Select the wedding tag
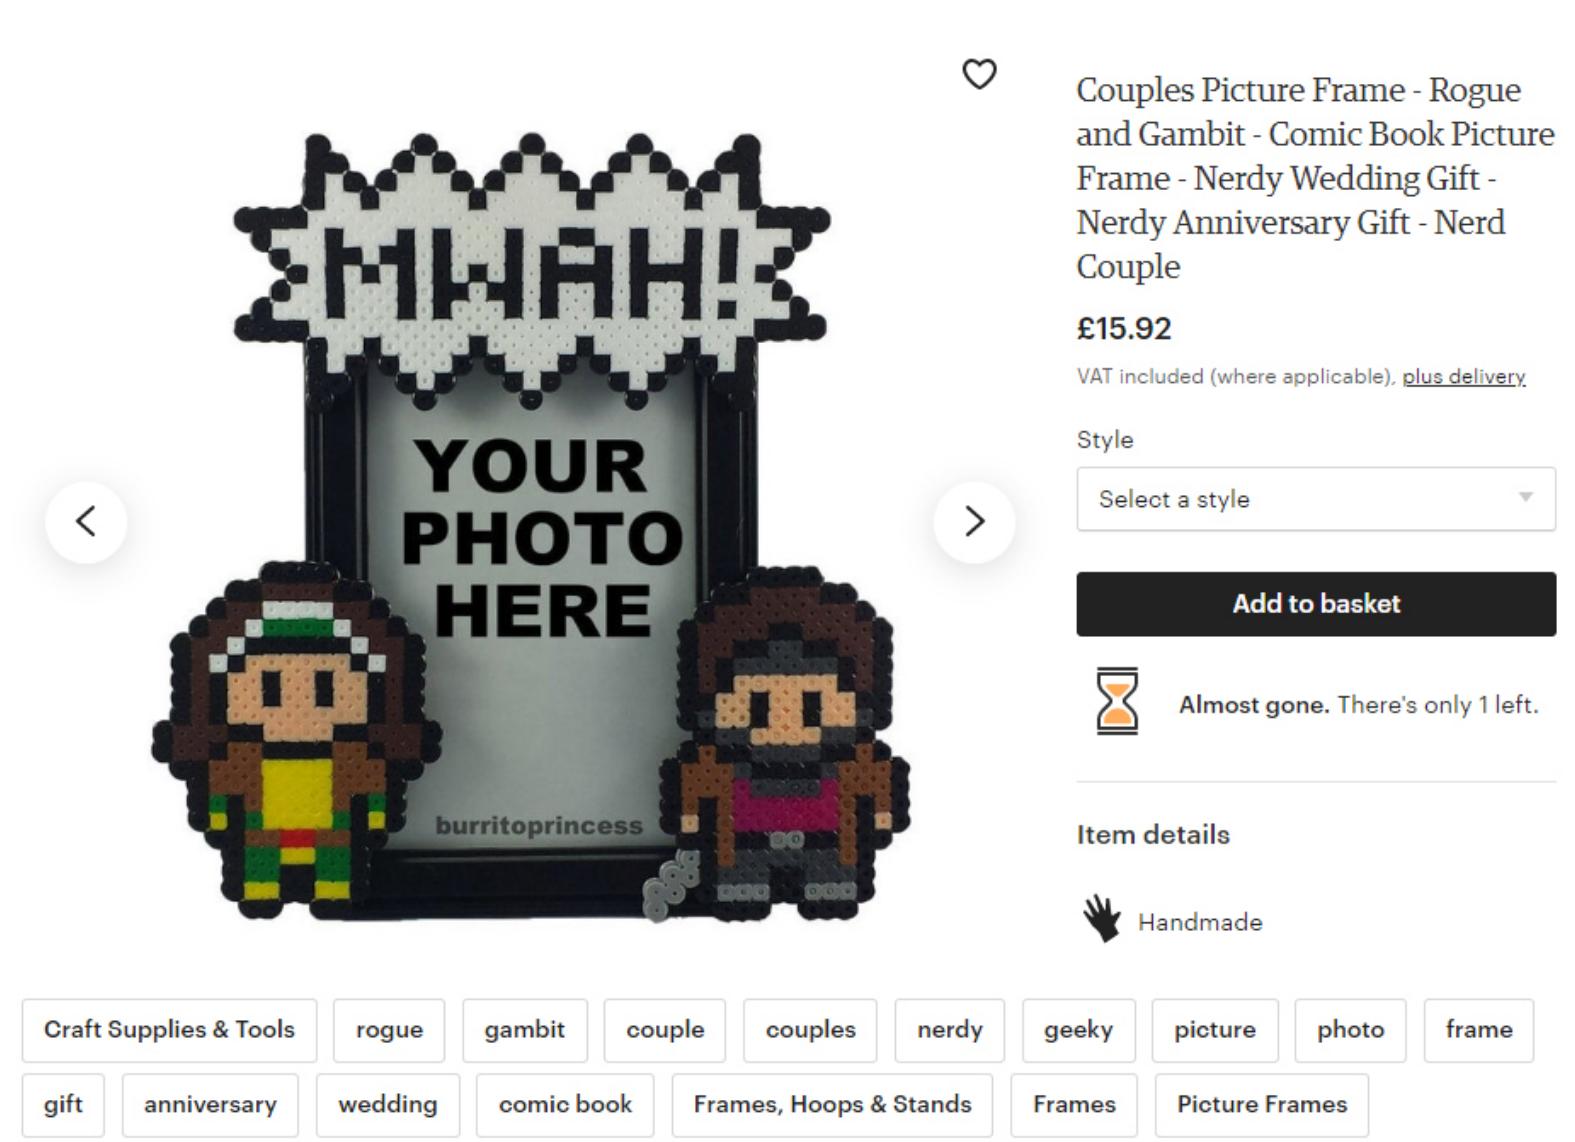Viewport: 1575px width, 1142px height. [387, 1105]
